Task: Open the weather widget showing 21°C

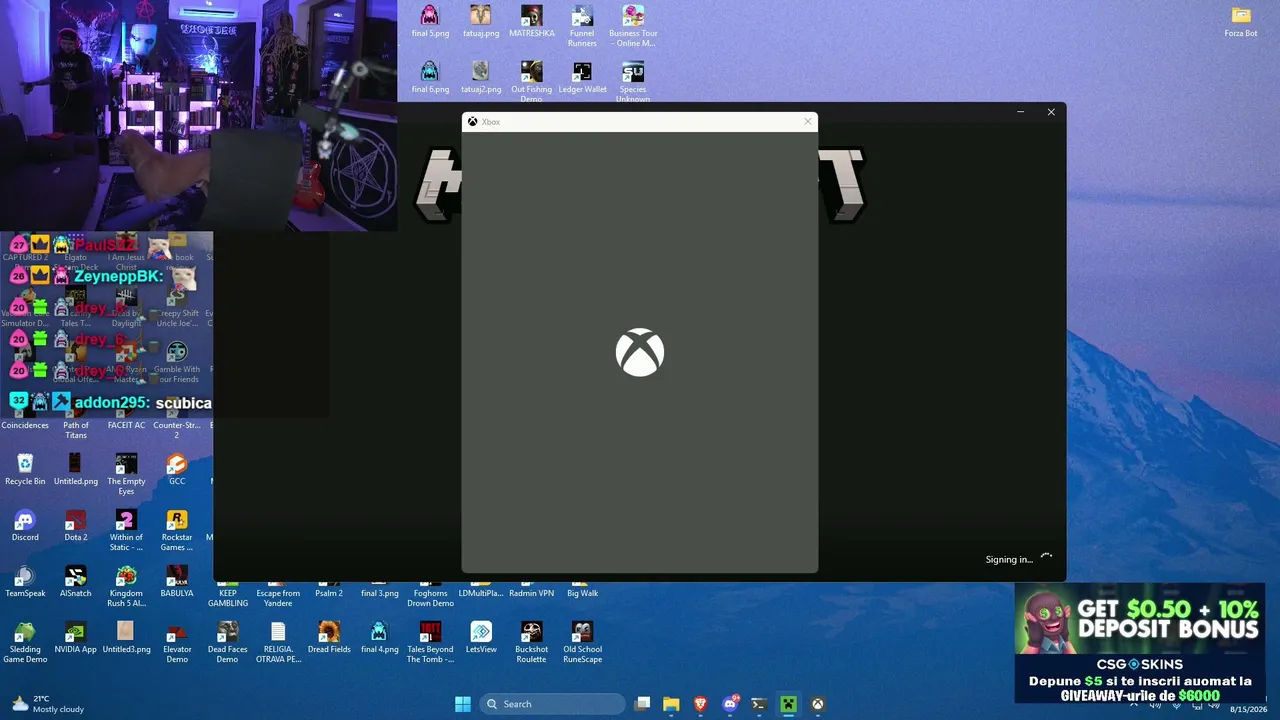Action: pyautogui.click(x=47, y=704)
